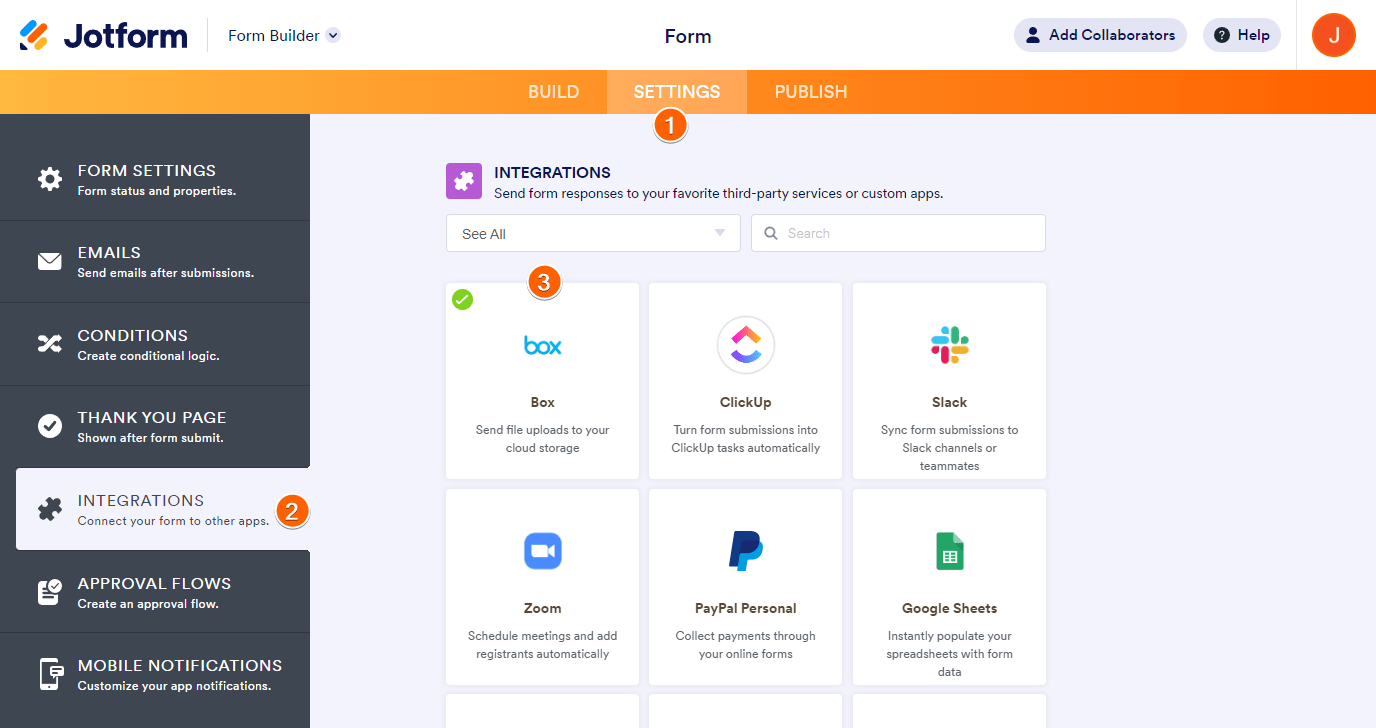1376x728 pixels.
Task: Click the Thank You Page checkmark icon
Action: (x=49, y=426)
